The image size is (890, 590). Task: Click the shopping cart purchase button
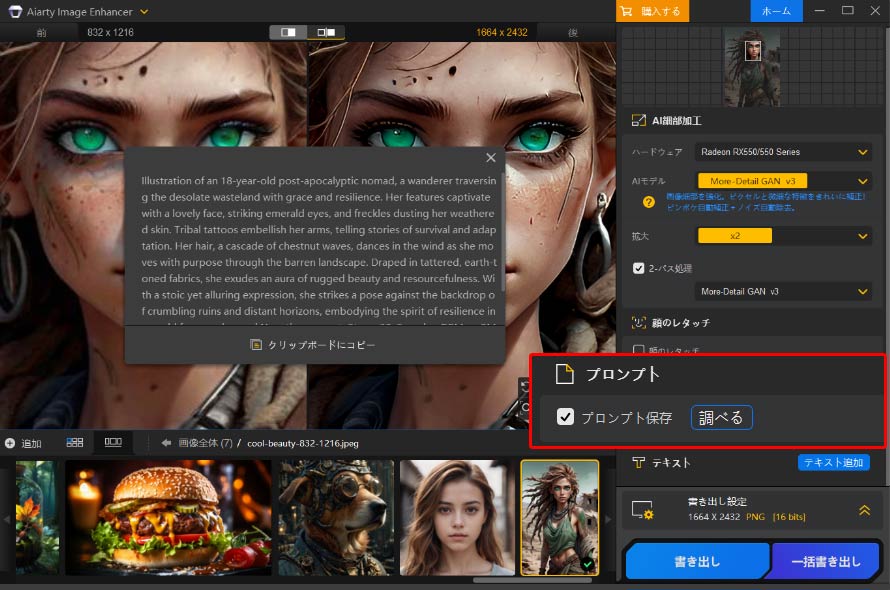[x=652, y=11]
